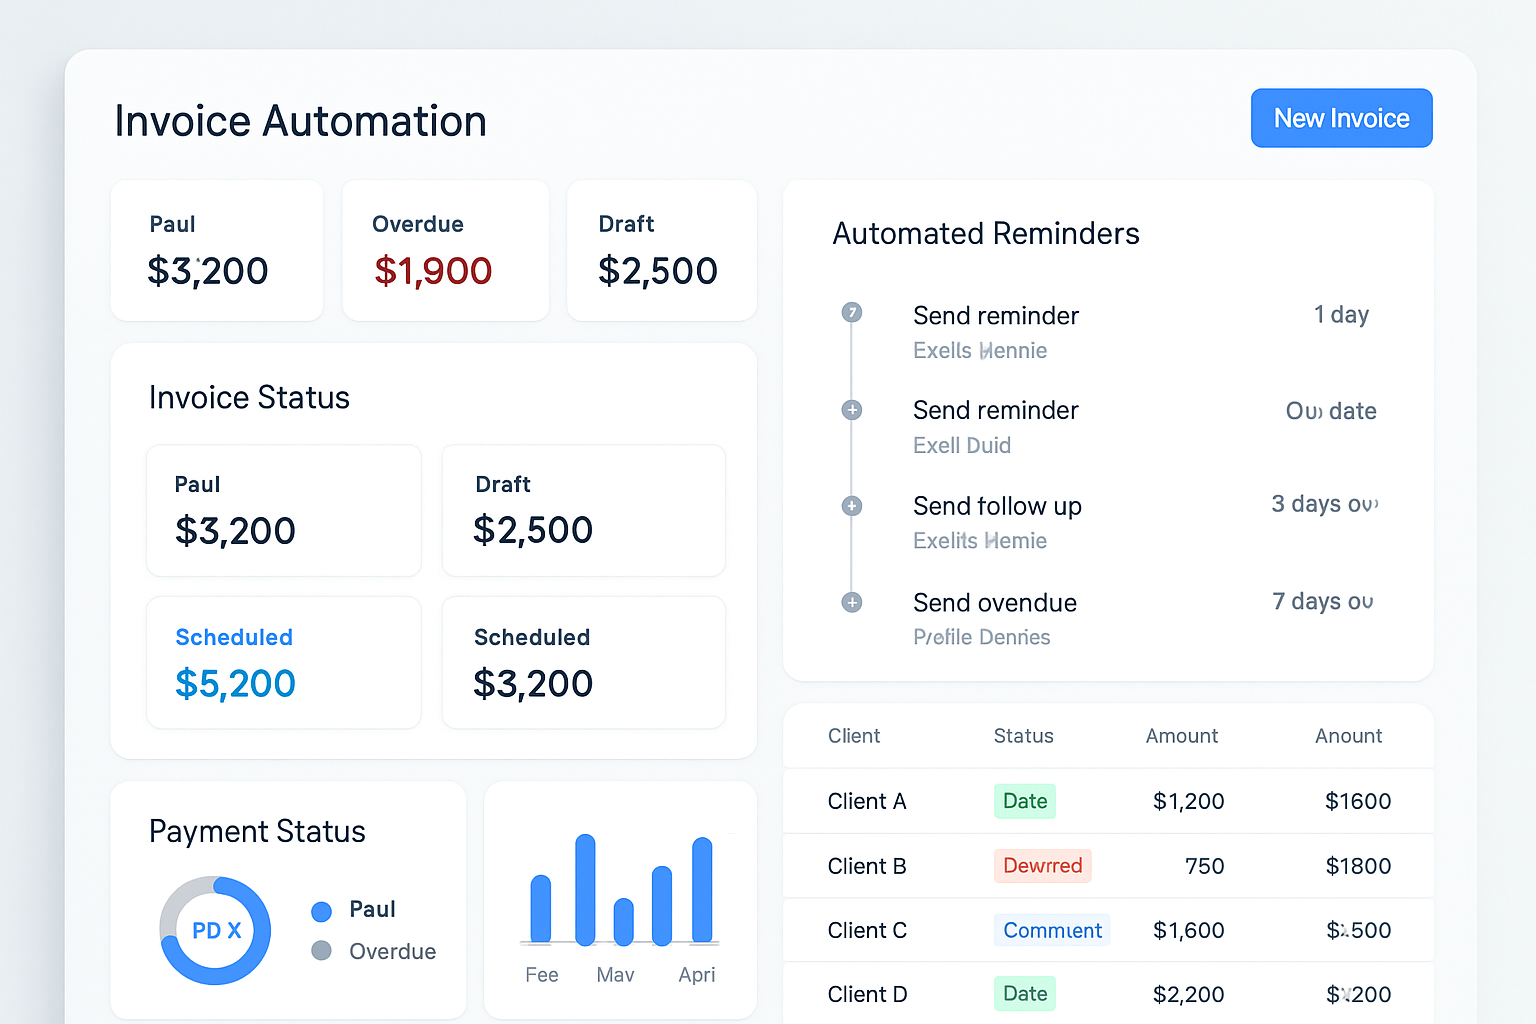Select the plus icon beside Send follow up

click(851, 506)
